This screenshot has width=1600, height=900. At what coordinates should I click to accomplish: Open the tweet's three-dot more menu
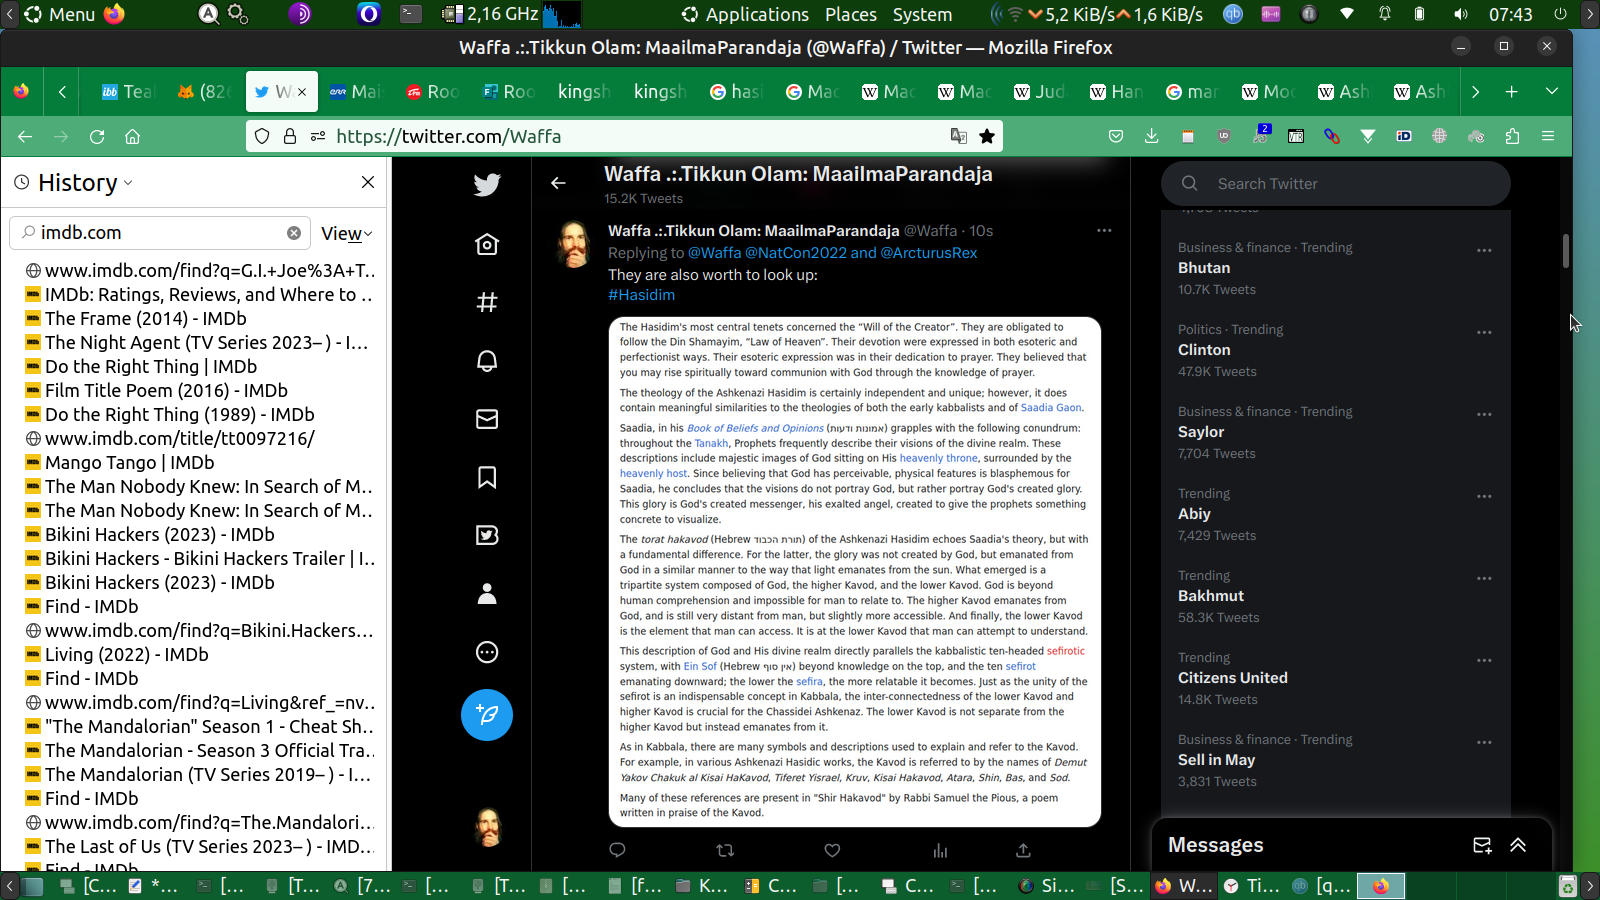[x=1104, y=231]
